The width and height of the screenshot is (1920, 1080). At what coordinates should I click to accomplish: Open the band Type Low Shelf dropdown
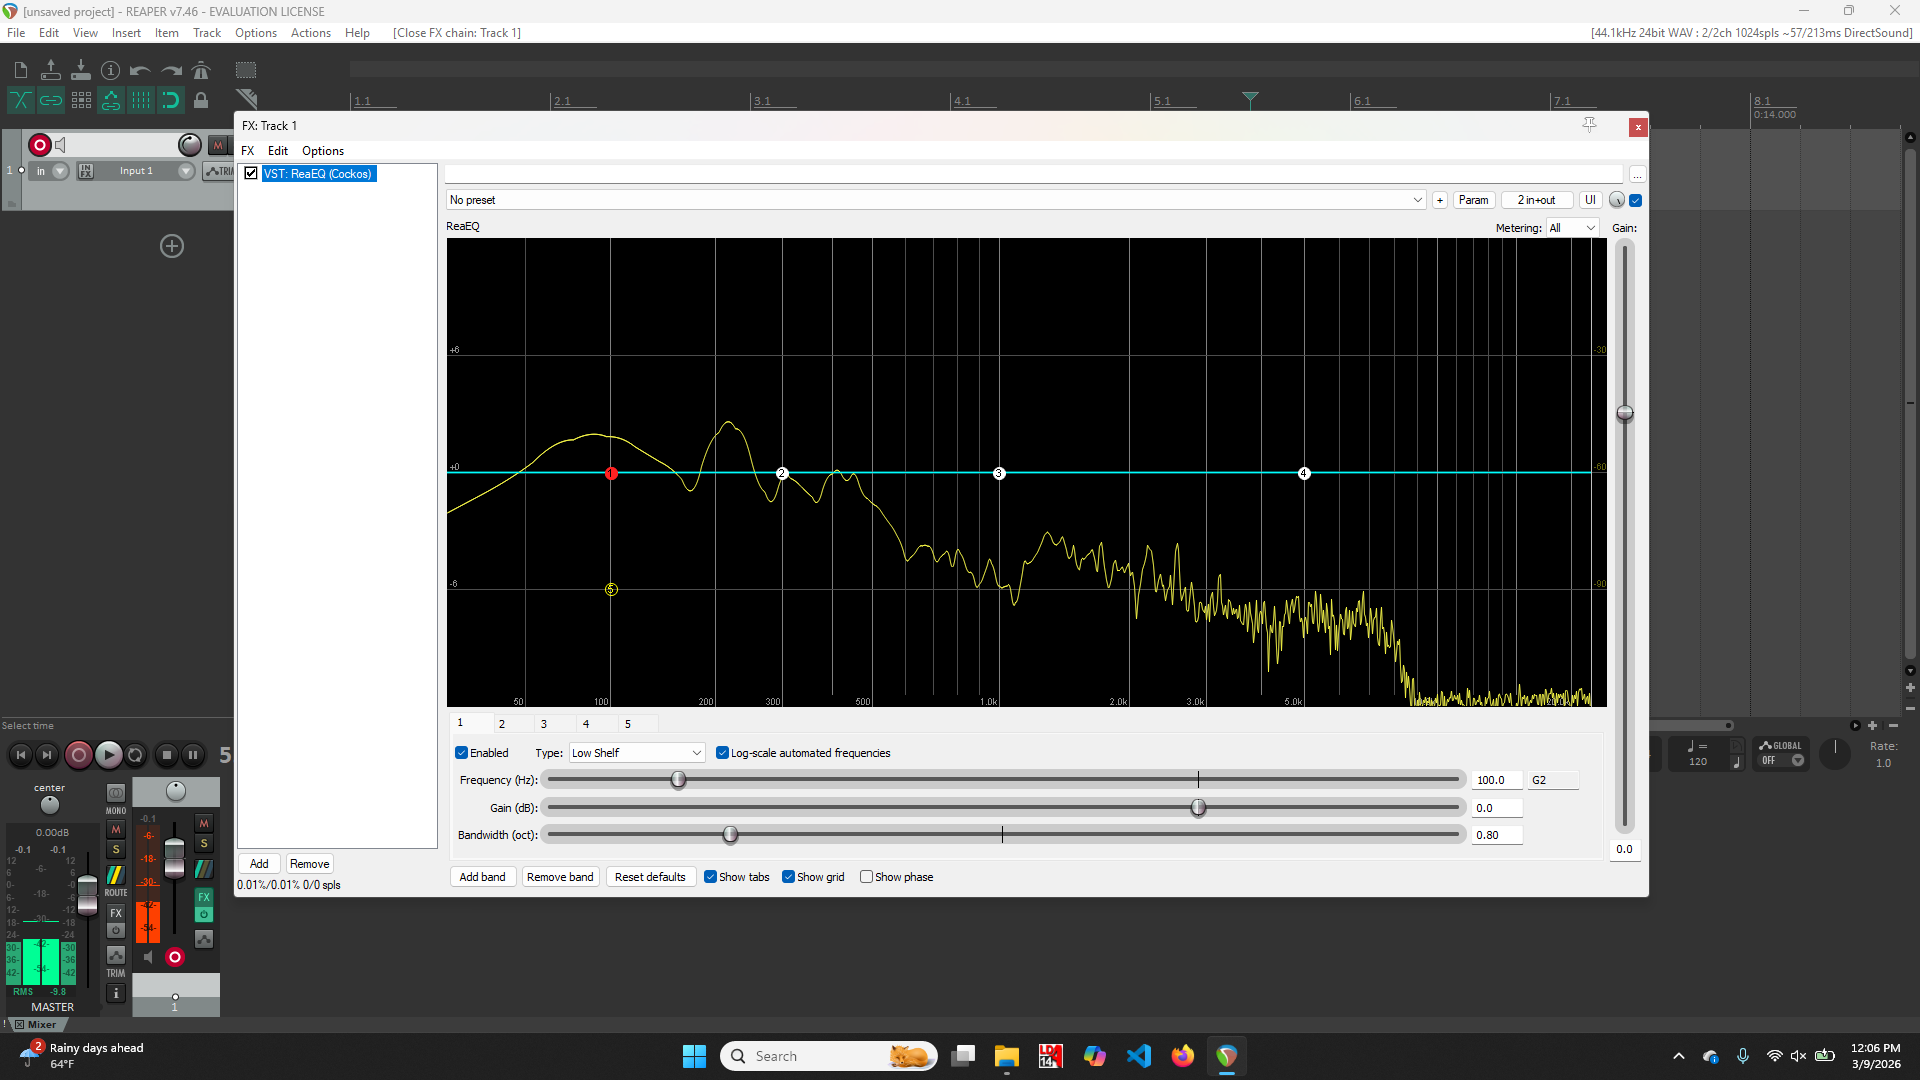click(637, 753)
